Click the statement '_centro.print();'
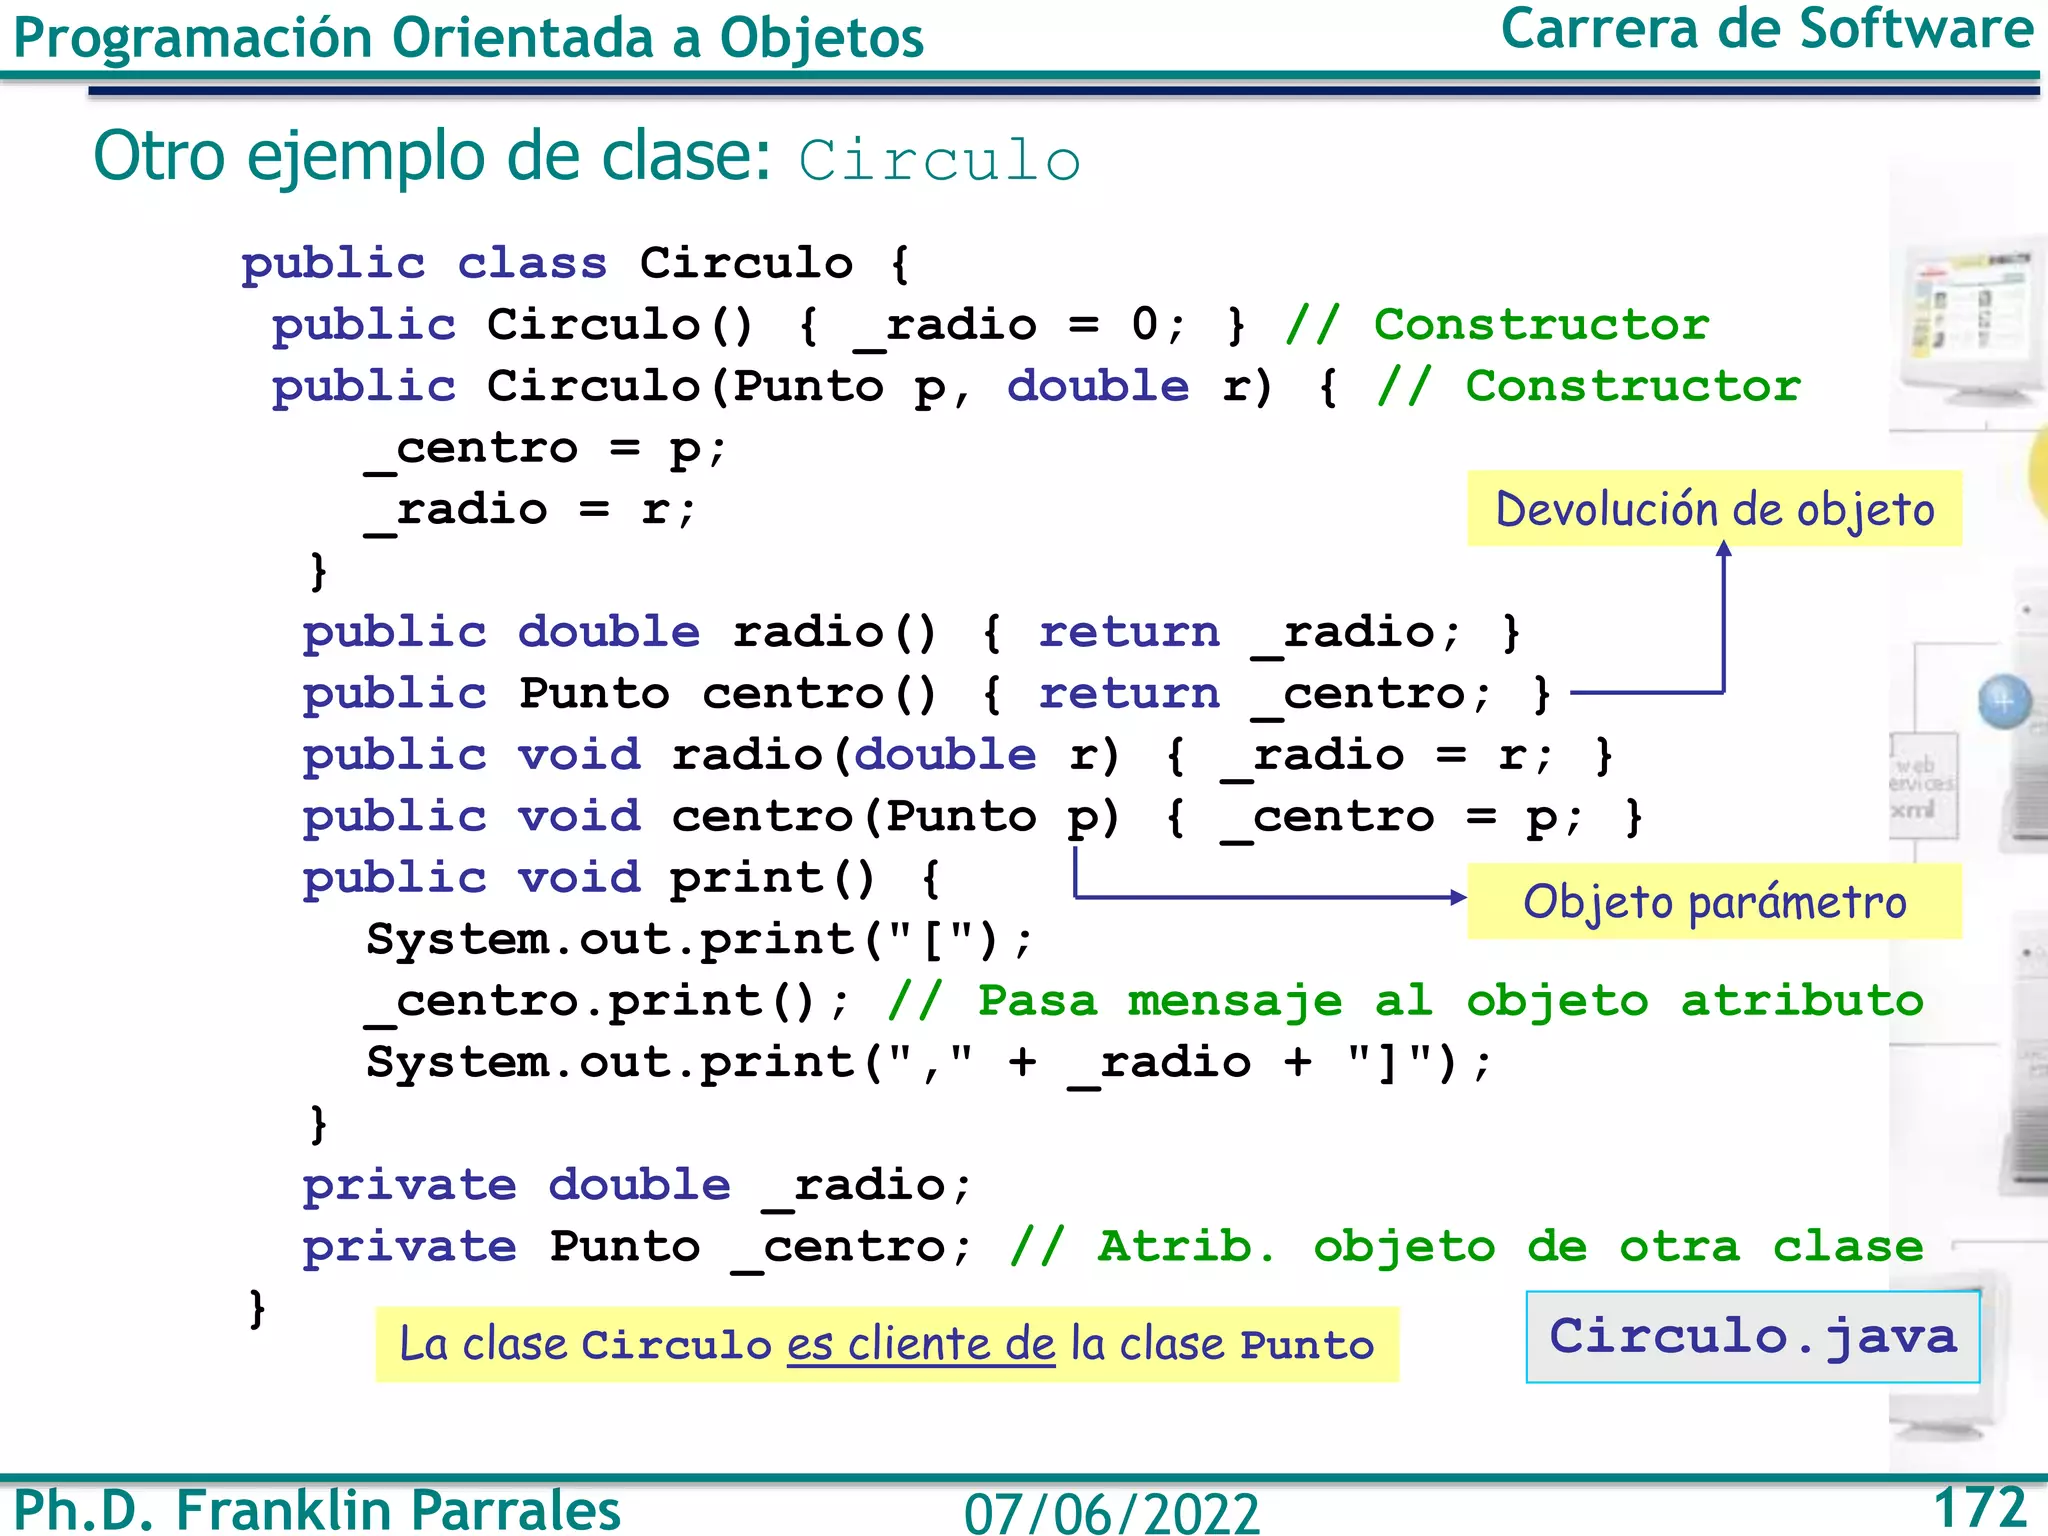Screen dimensions: 2048x1536 coord(607,1003)
